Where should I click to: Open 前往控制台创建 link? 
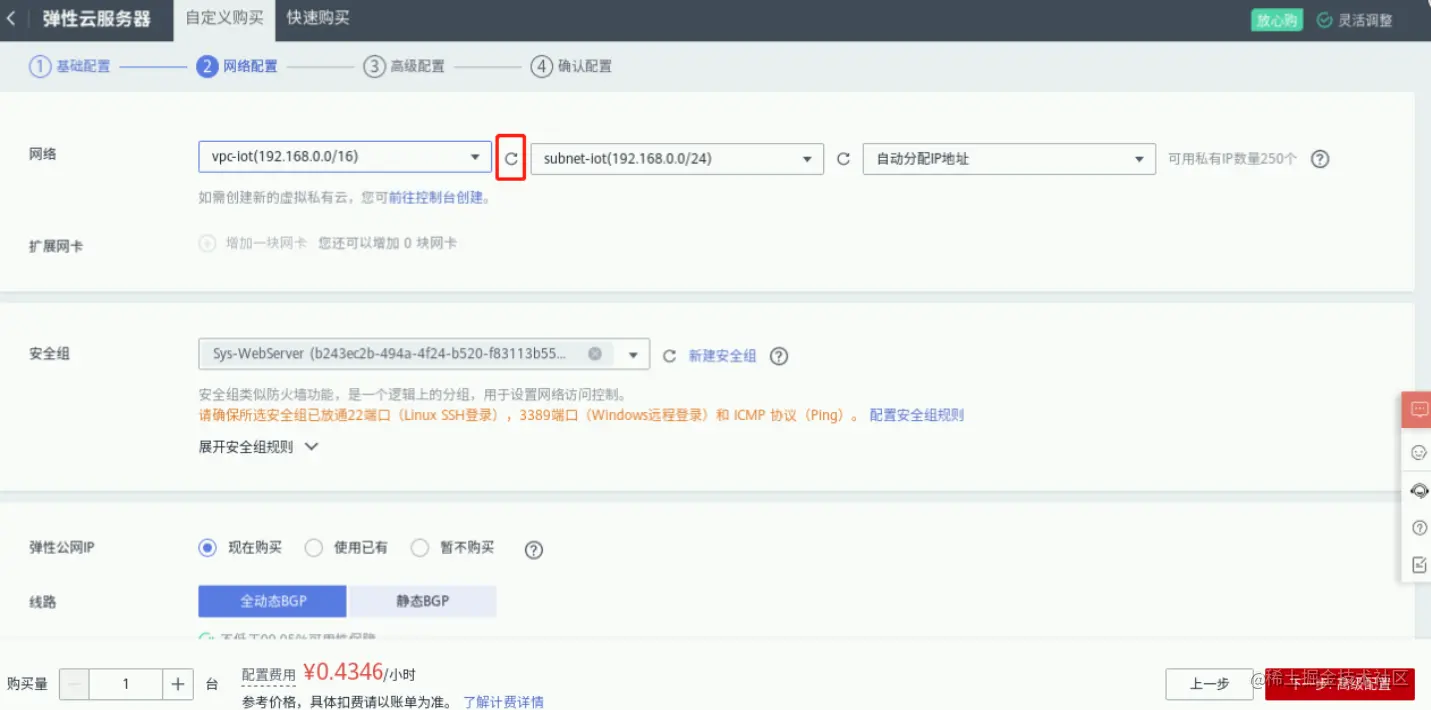[x=436, y=198]
